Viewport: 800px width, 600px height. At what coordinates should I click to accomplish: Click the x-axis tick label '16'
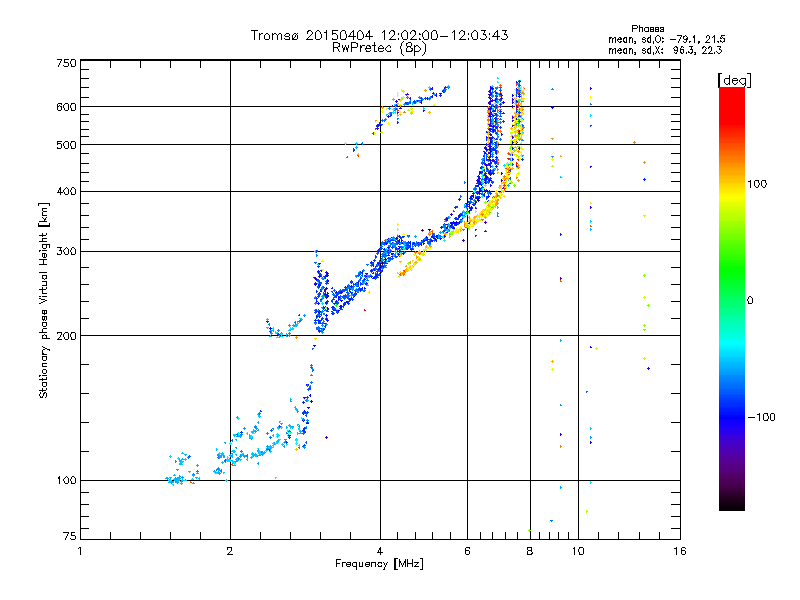pos(680,551)
